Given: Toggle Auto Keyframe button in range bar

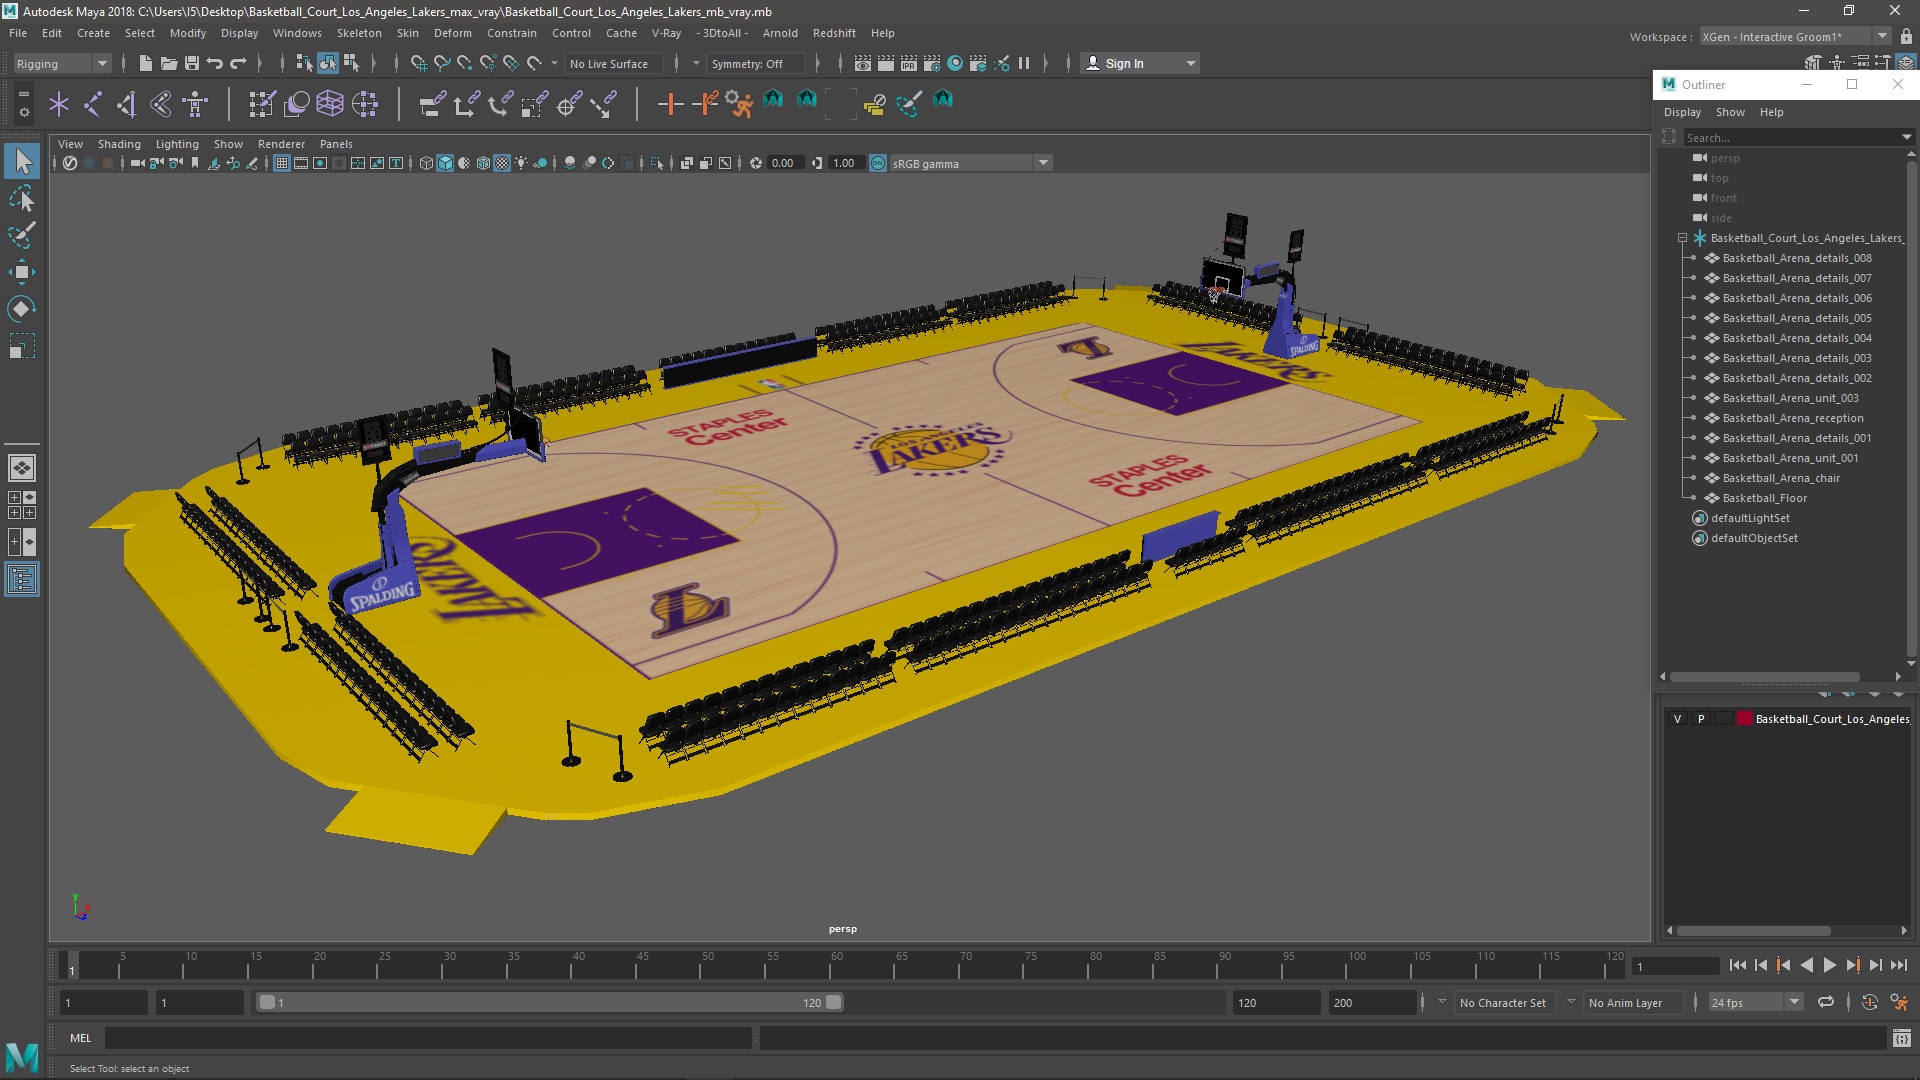Looking at the screenshot, I should [x=1869, y=1002].
